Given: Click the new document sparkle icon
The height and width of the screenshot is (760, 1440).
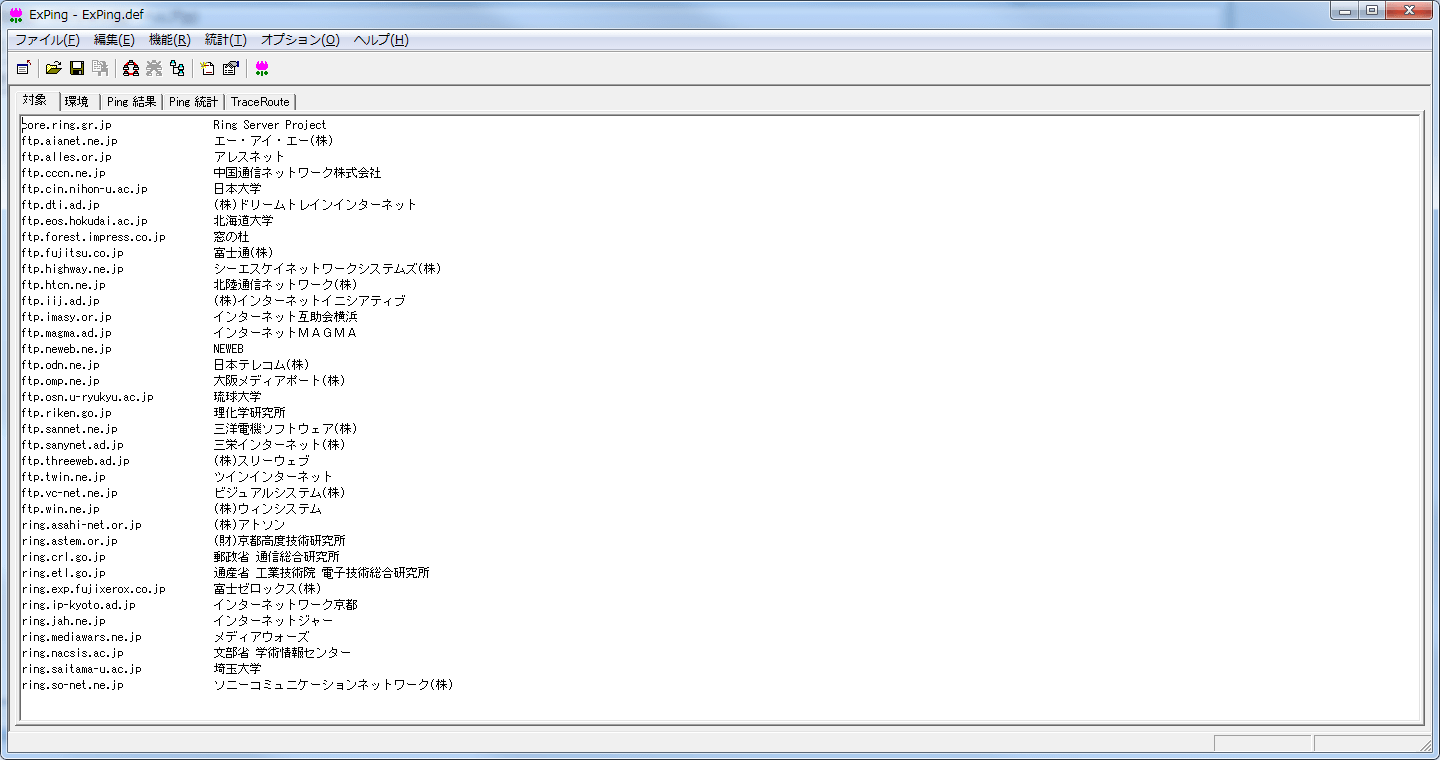Looking at the screenshot, I should coord(208,68).
